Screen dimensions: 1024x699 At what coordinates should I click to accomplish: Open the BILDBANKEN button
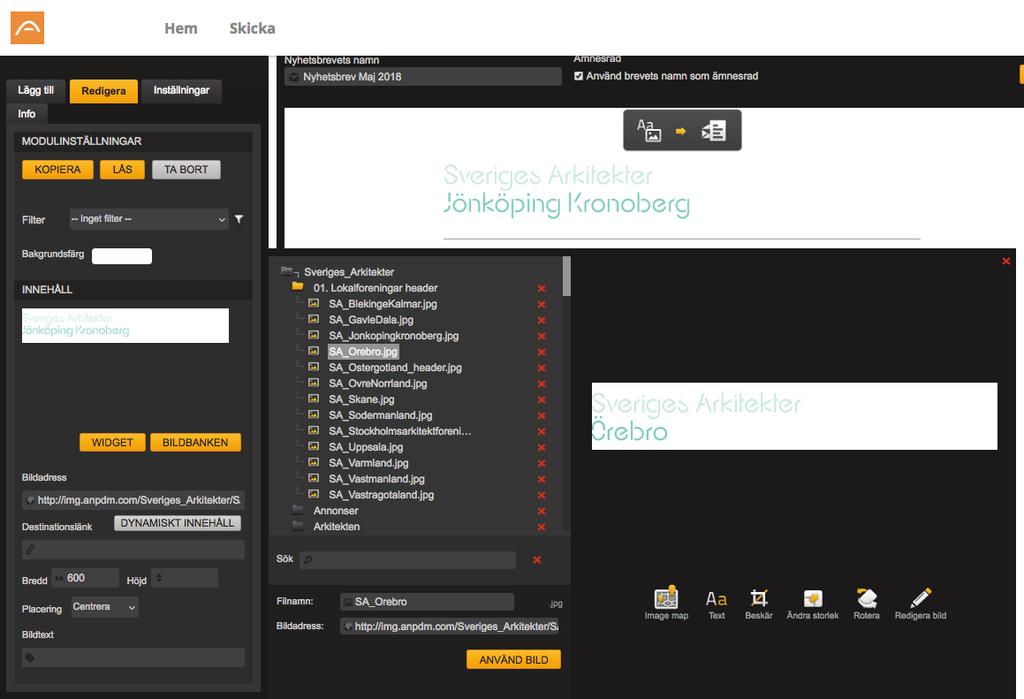point(195,442)
